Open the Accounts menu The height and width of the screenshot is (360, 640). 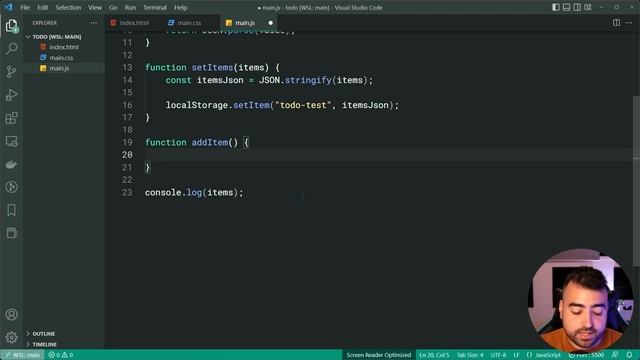click(11, 315)
